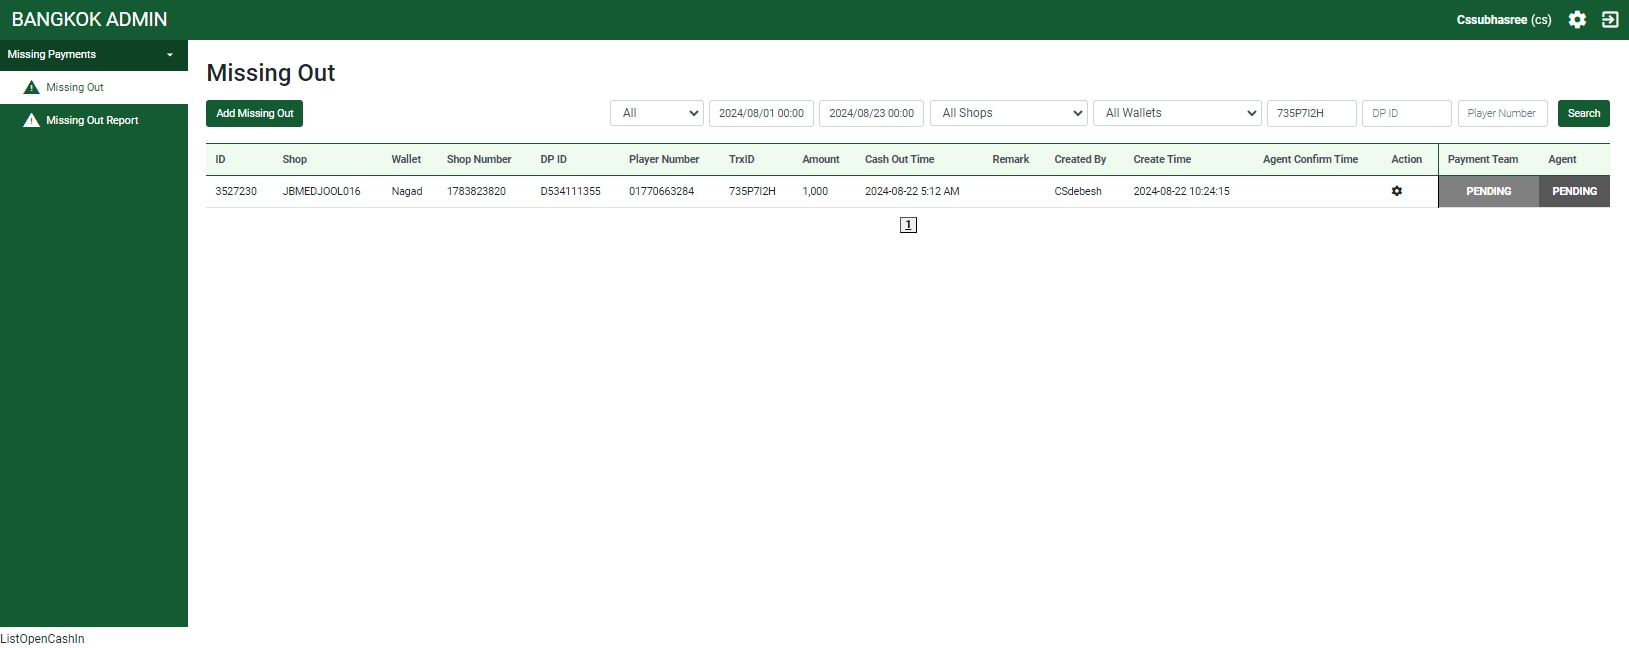
Task: Click the ID column header
Action: click(x=220, y=159)
